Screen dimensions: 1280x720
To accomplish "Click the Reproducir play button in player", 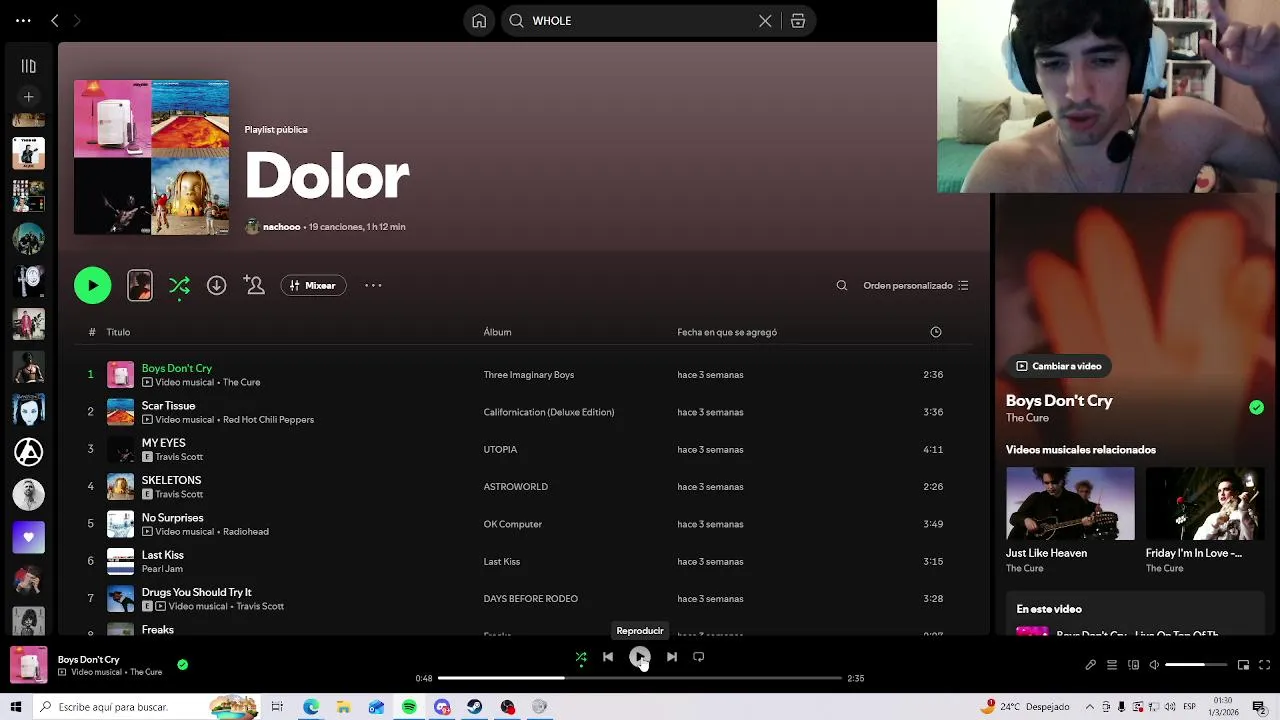I will 640,657.
